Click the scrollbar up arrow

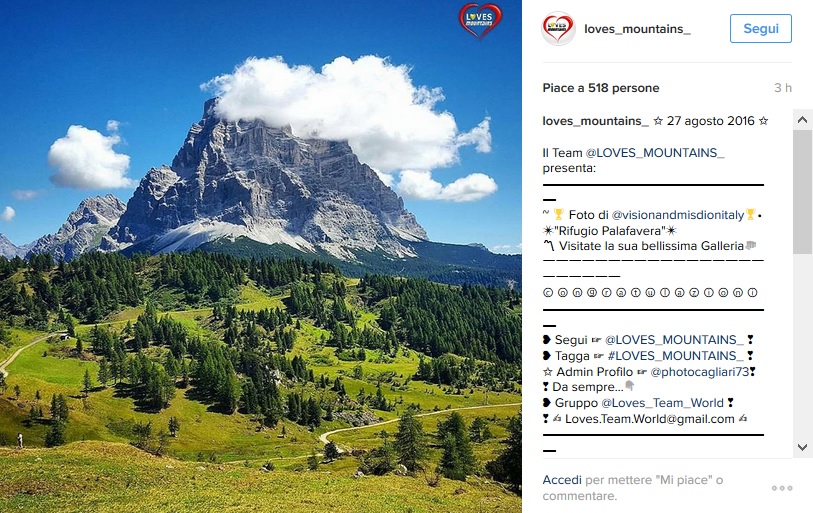803,120
